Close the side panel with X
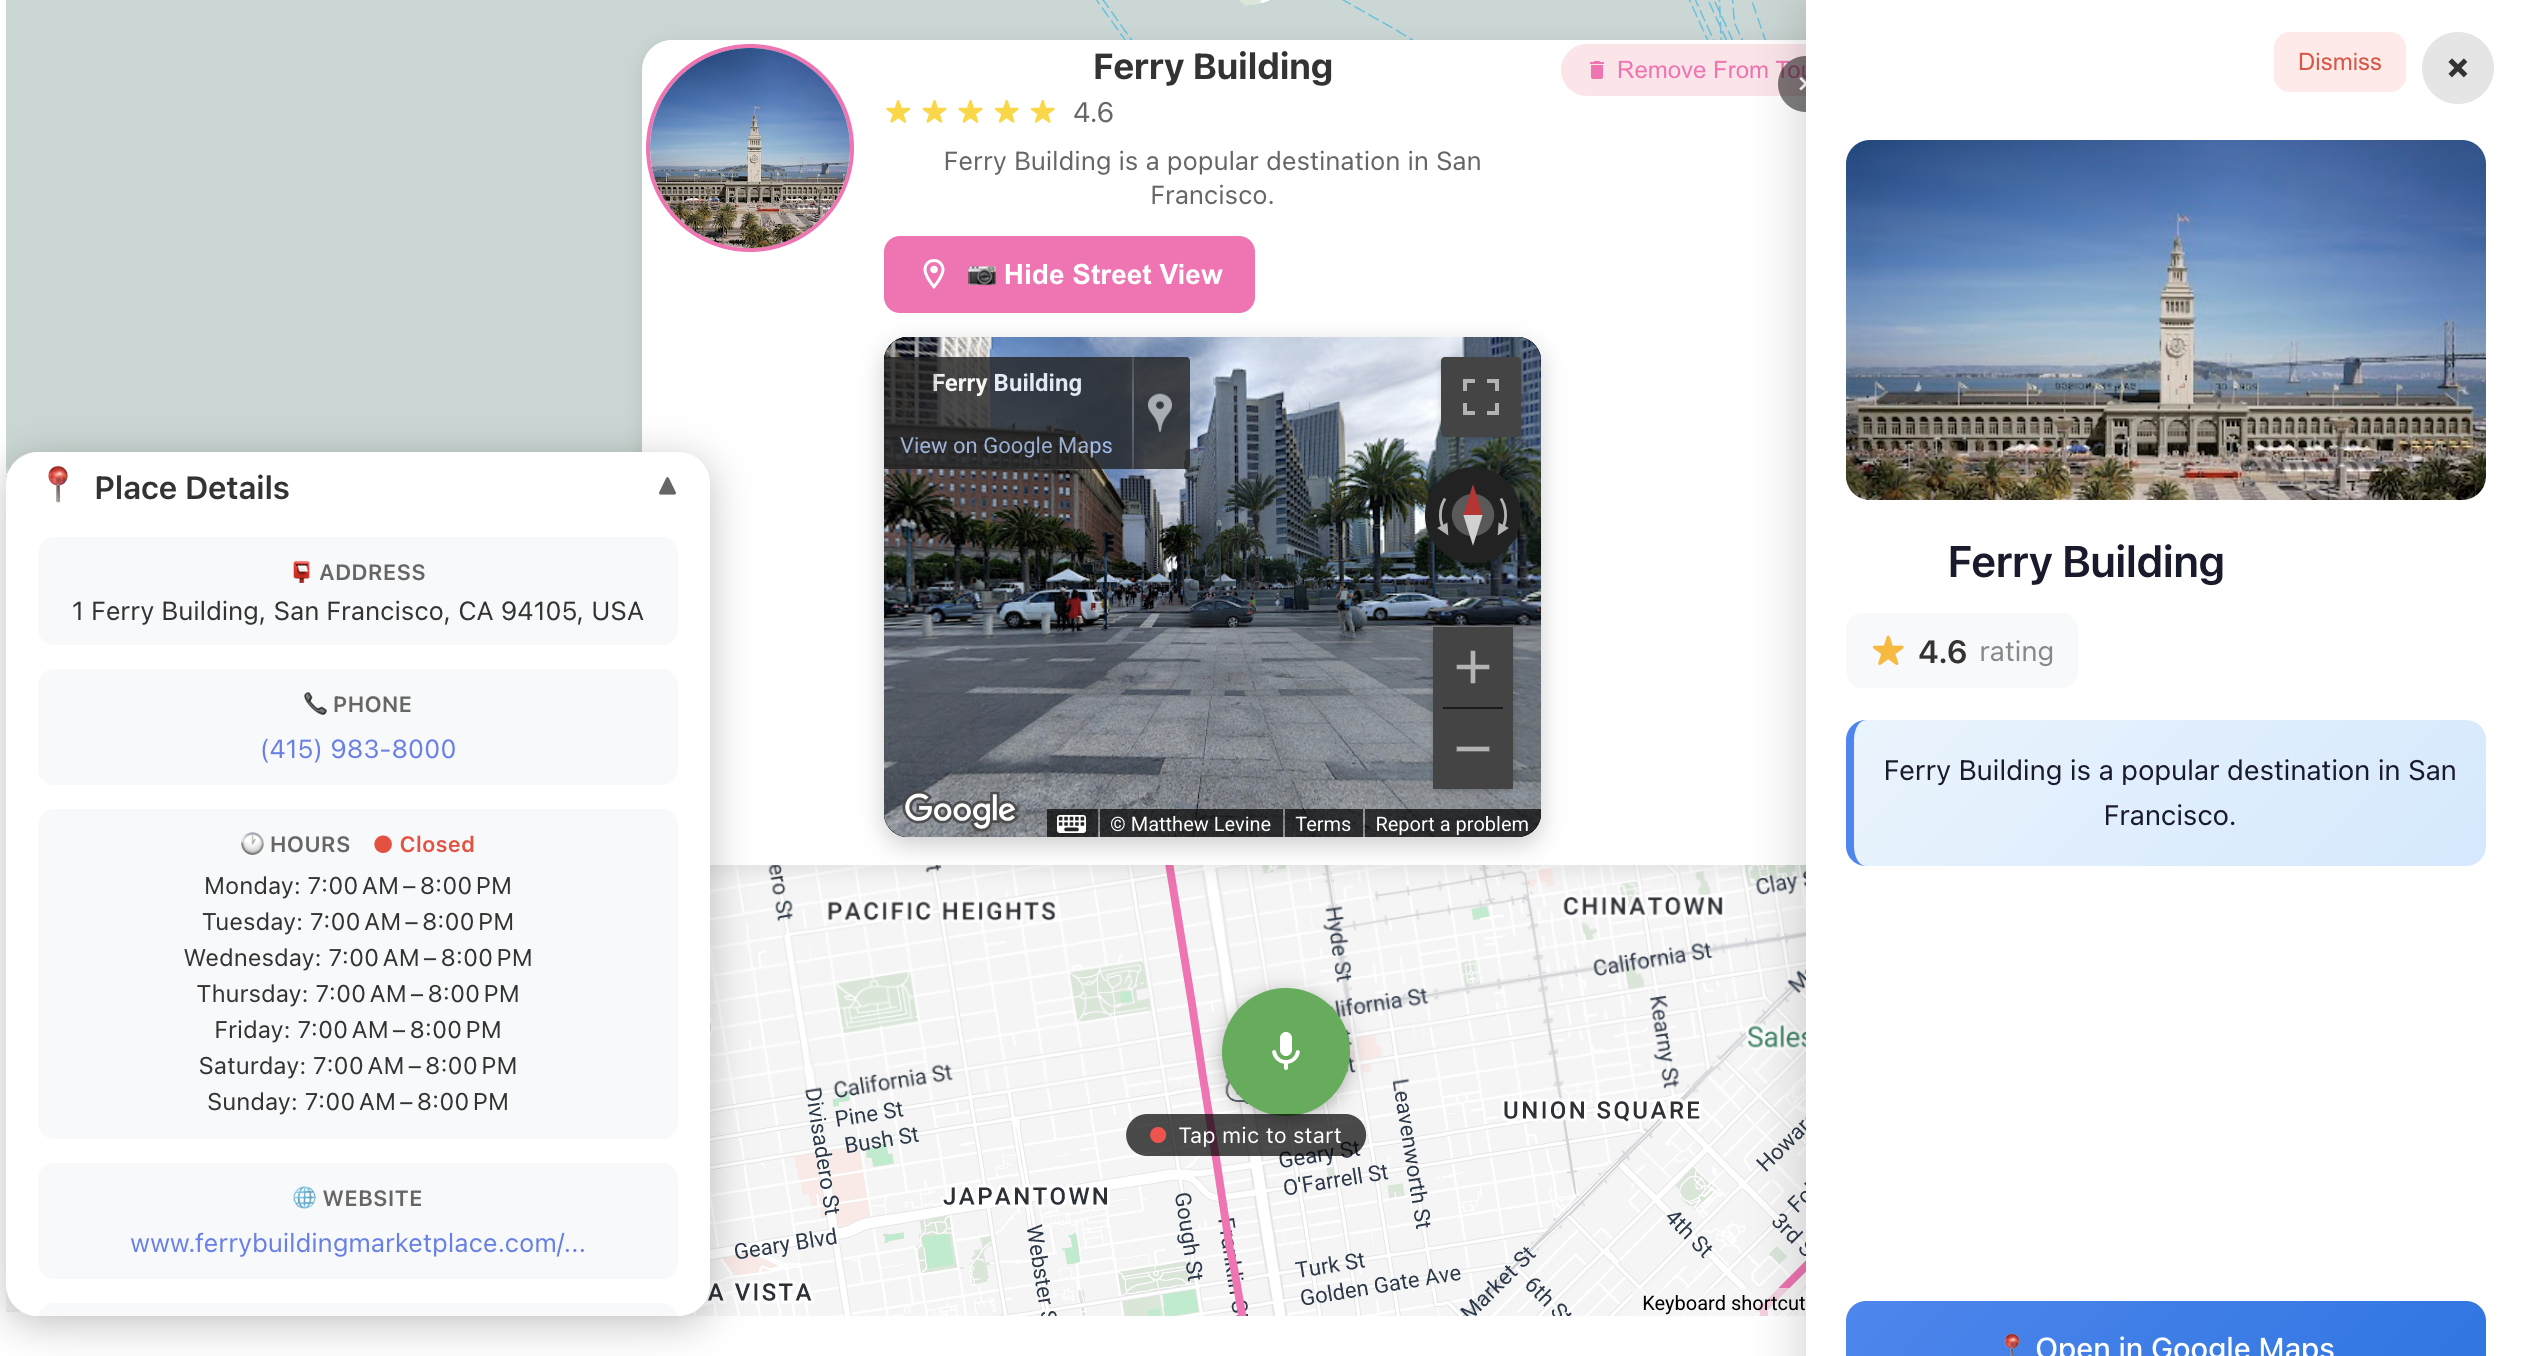The height and width of the screenshot is (1356, 2526). point(2457,68)
